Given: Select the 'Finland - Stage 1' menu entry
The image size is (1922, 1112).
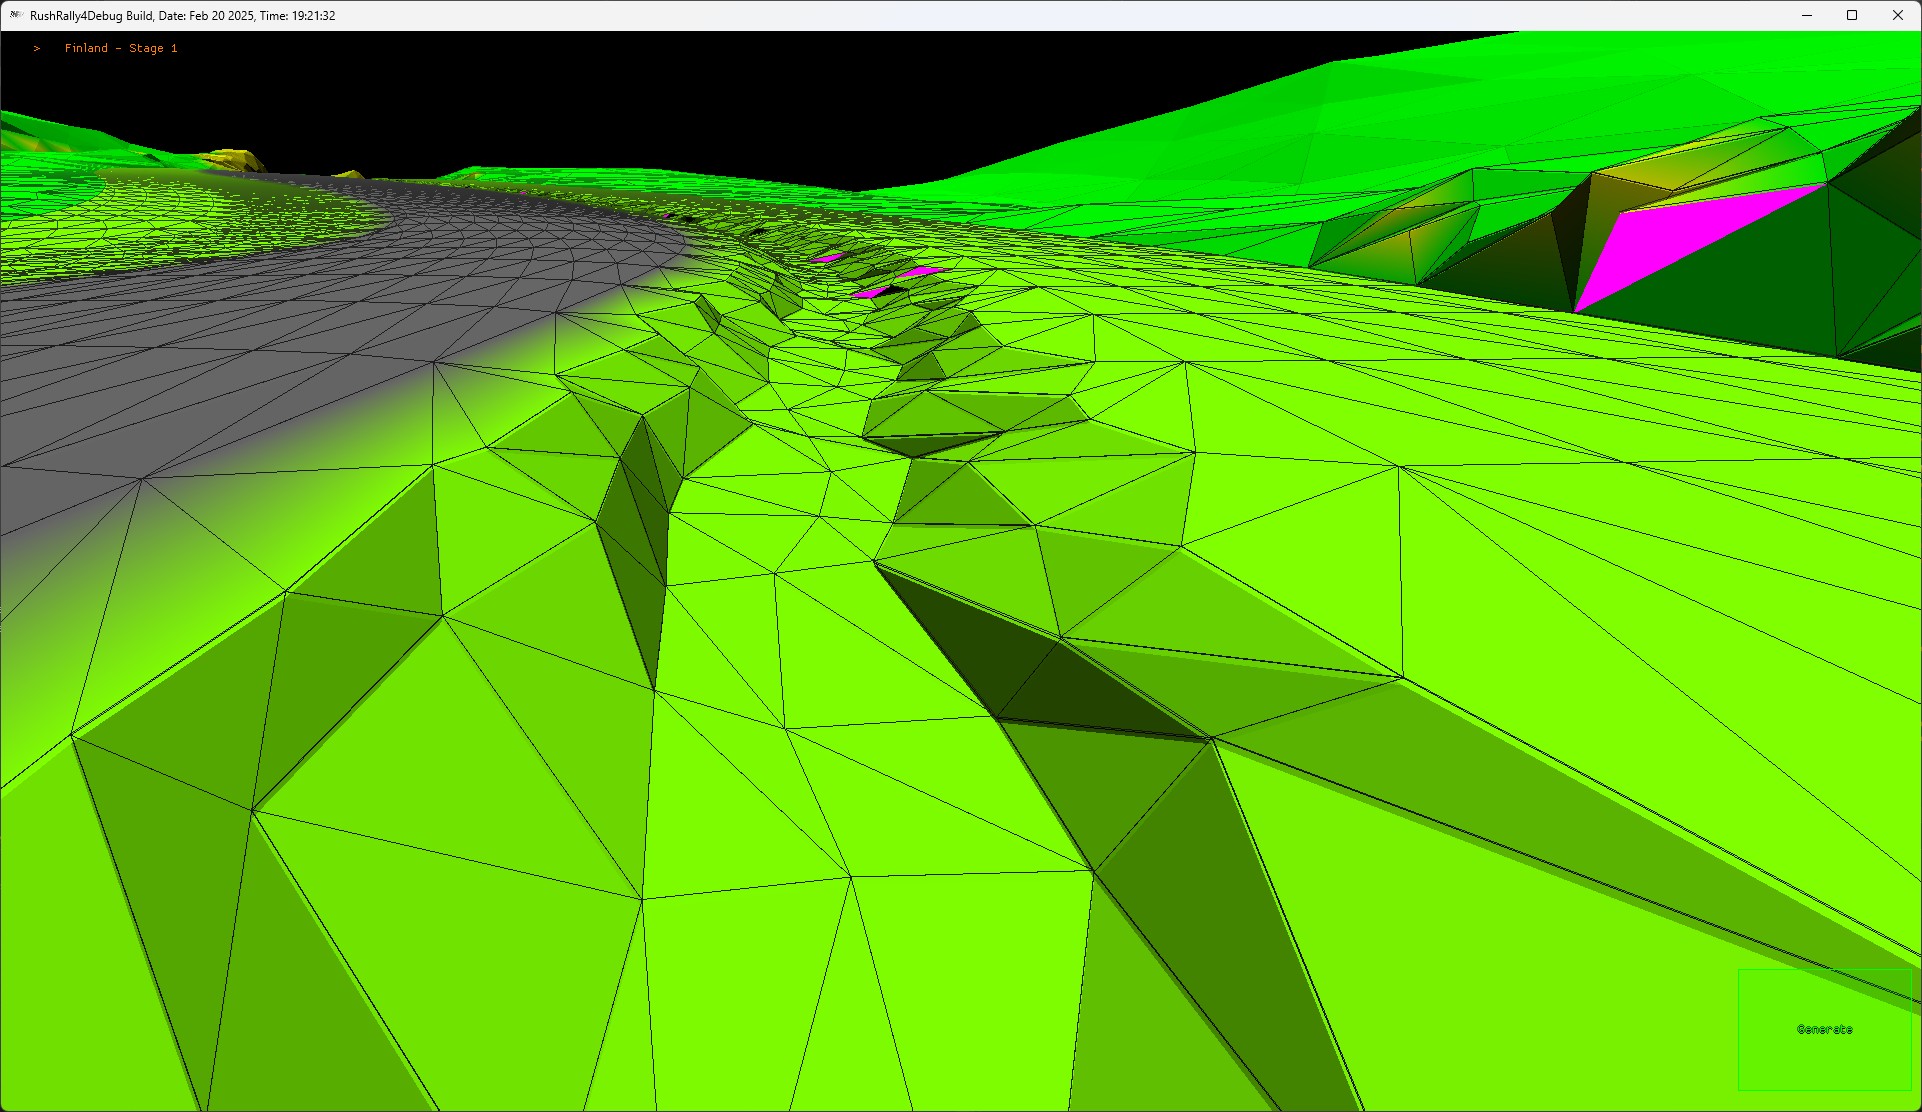Looking at the screenshot, I should (x=121, y=48).
